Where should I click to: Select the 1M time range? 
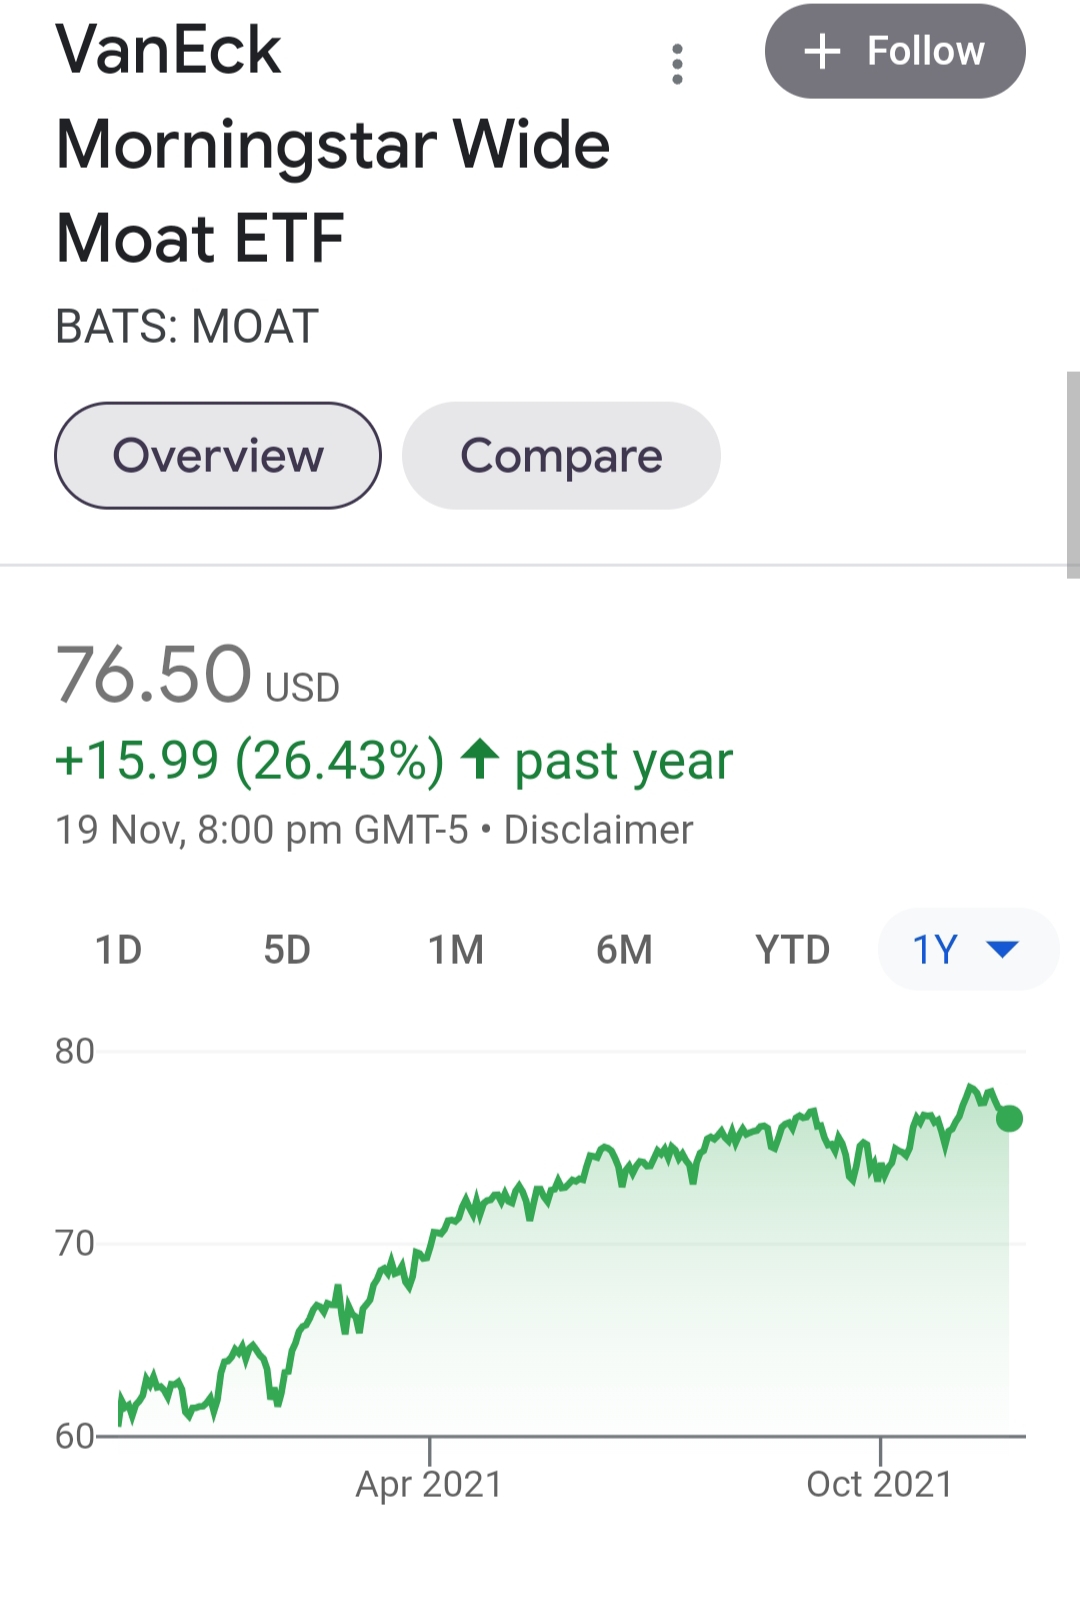456,949
